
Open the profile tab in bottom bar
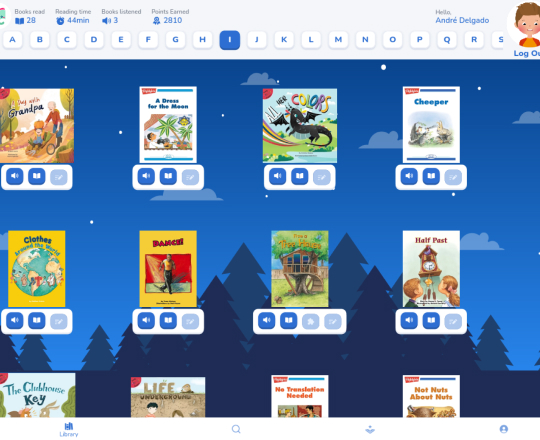pyautogui.click(x=503, y=429)
